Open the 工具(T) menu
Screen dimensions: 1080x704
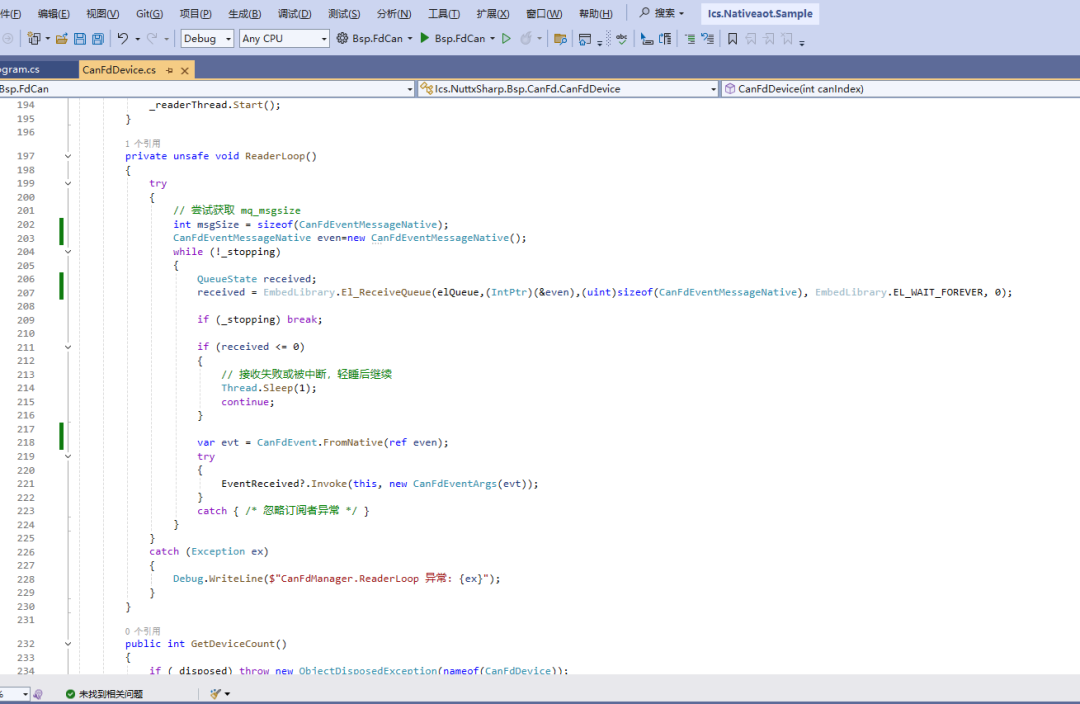[444, 13]
